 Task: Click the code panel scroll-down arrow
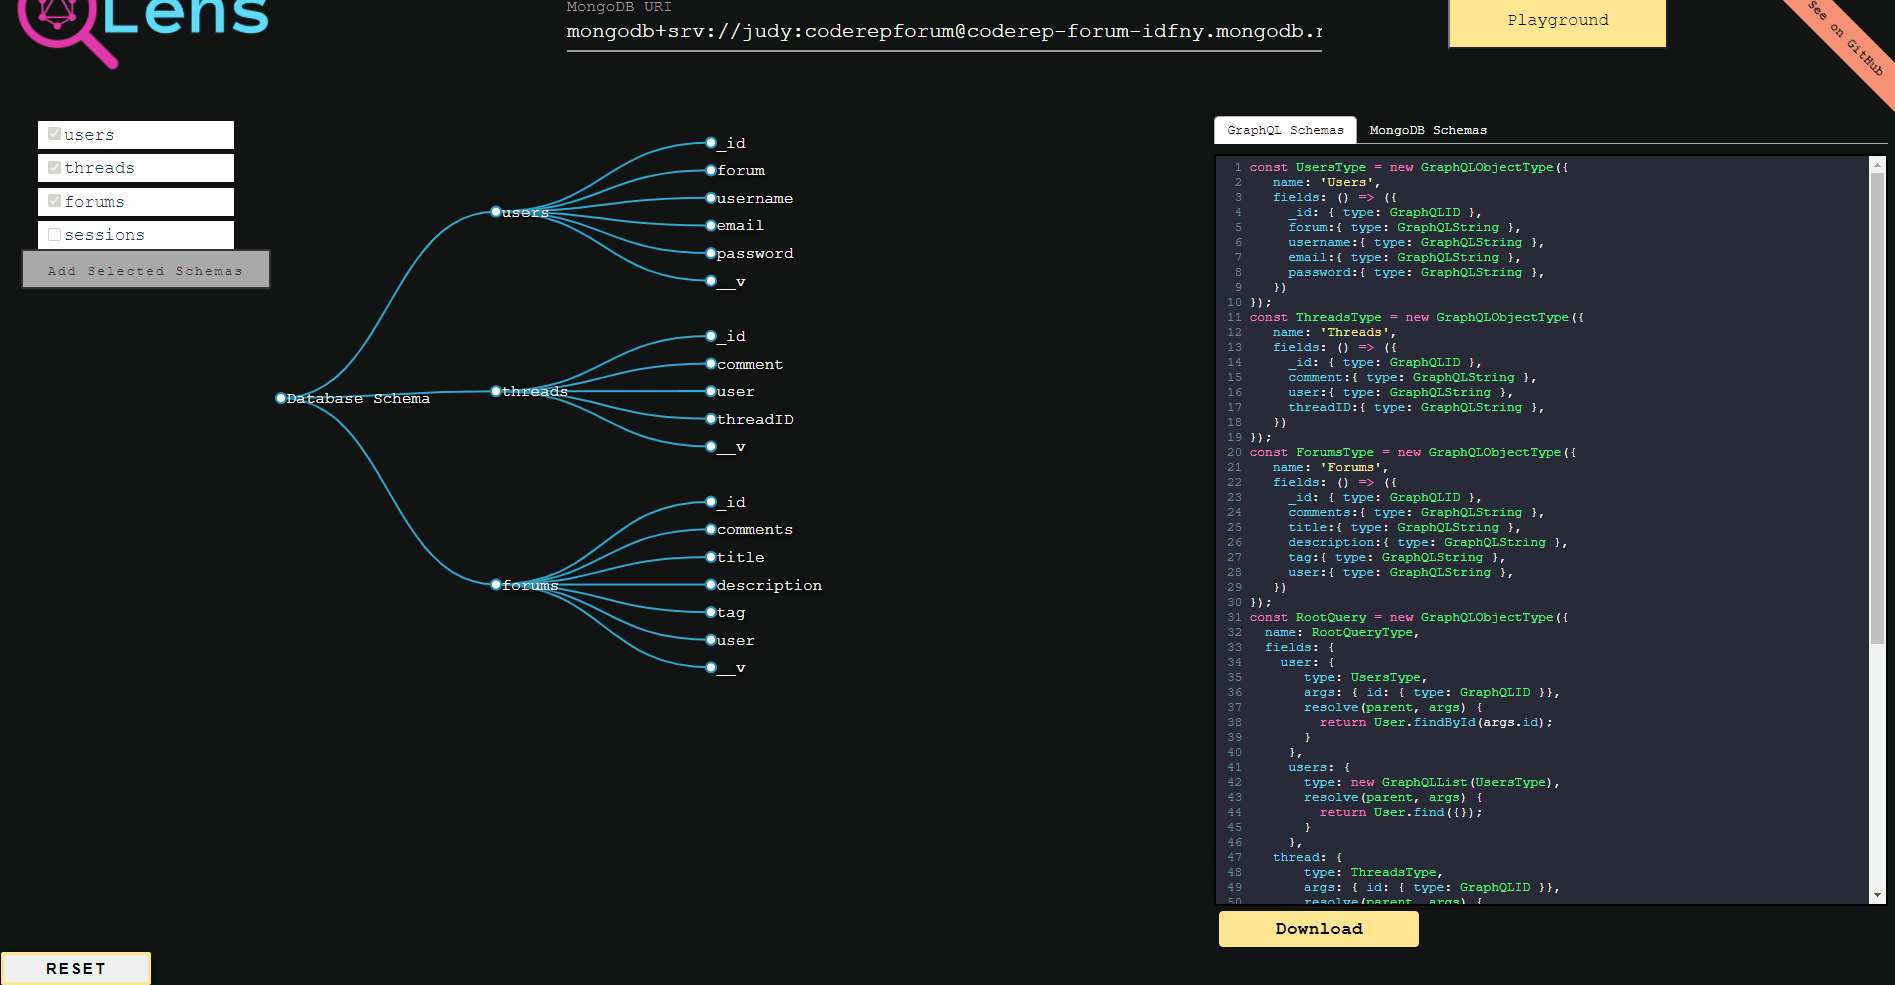[1877, 895]
